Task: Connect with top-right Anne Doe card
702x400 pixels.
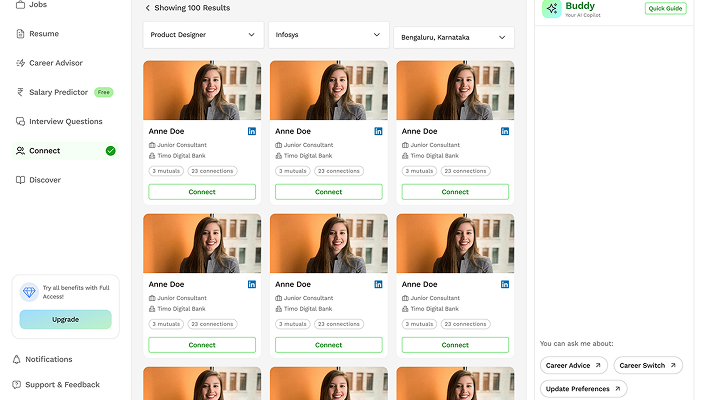Action: [x=455, y=192]
